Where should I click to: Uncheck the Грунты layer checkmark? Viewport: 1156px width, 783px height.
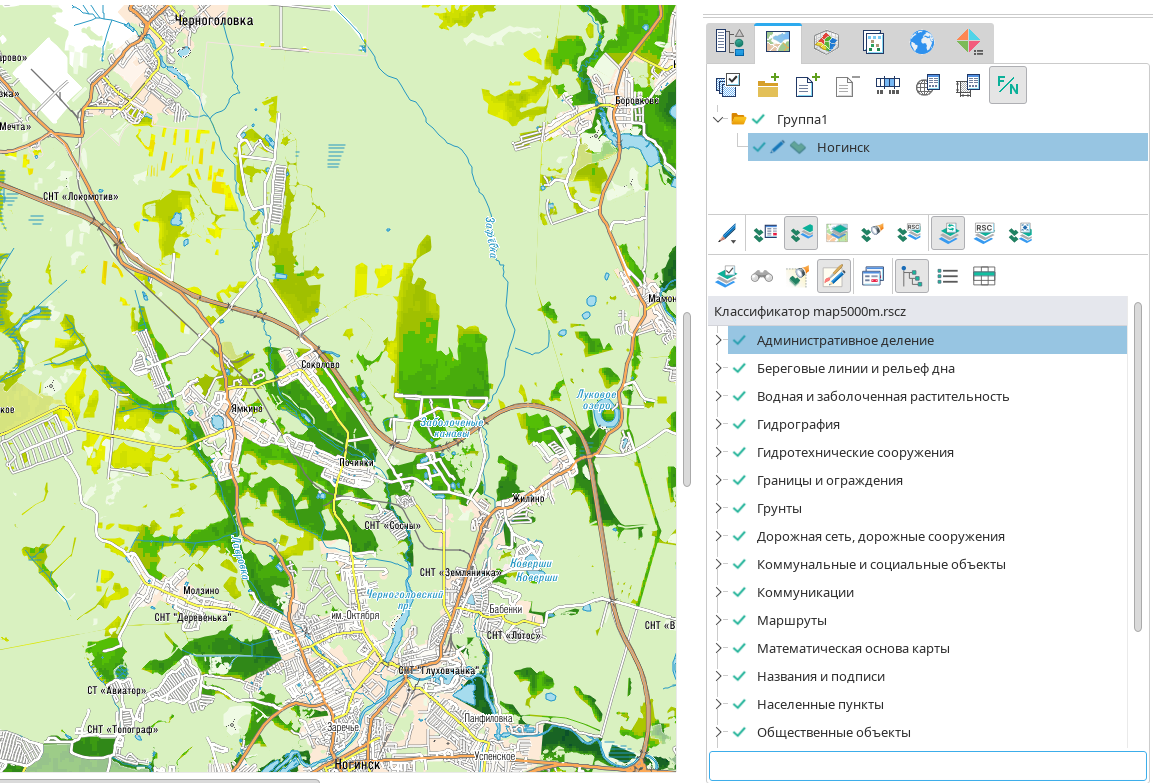[740, 509]
